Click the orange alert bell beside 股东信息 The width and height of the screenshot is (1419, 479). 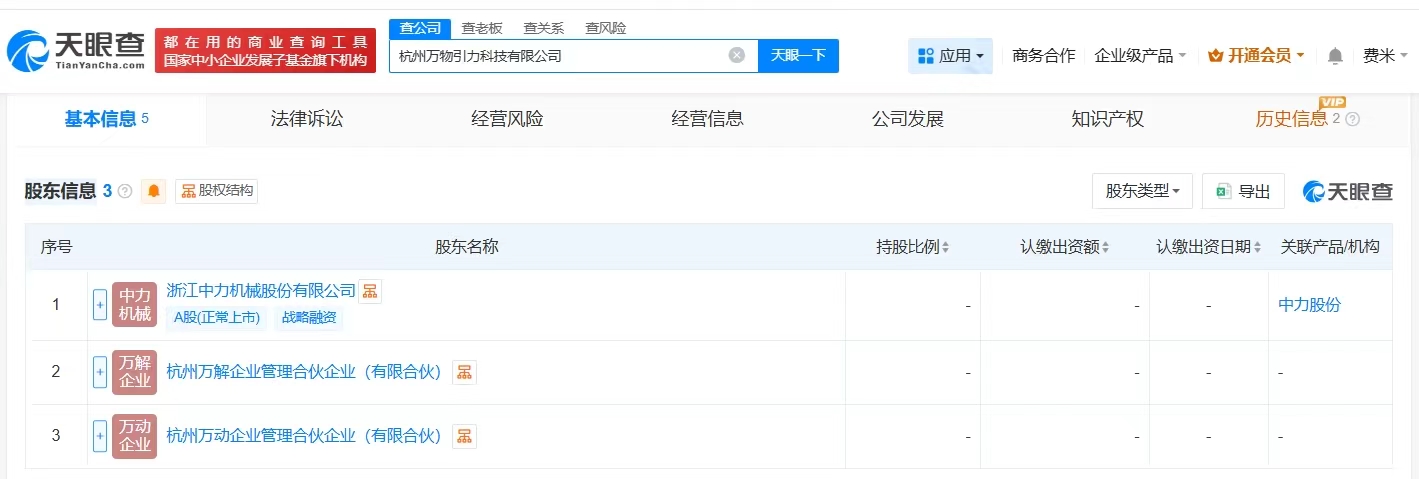154,191
